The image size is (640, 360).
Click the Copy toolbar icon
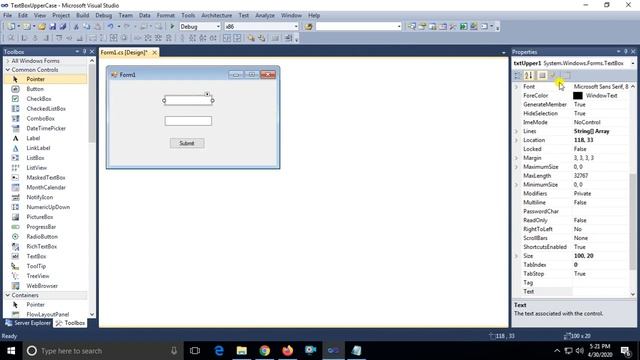87,27
